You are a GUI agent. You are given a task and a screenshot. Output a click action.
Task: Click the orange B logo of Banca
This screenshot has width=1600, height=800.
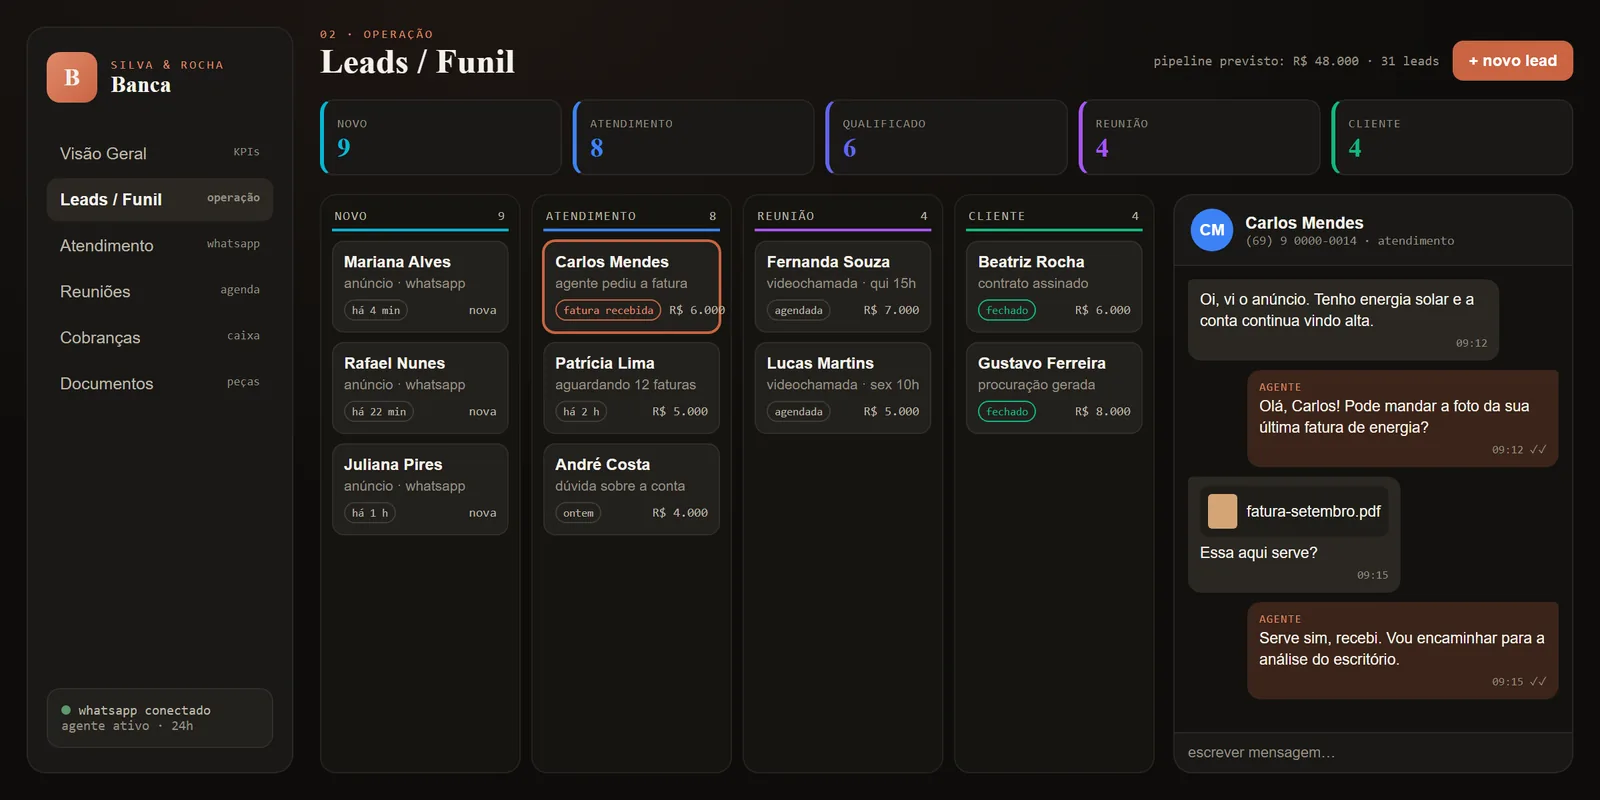[72, 77]
